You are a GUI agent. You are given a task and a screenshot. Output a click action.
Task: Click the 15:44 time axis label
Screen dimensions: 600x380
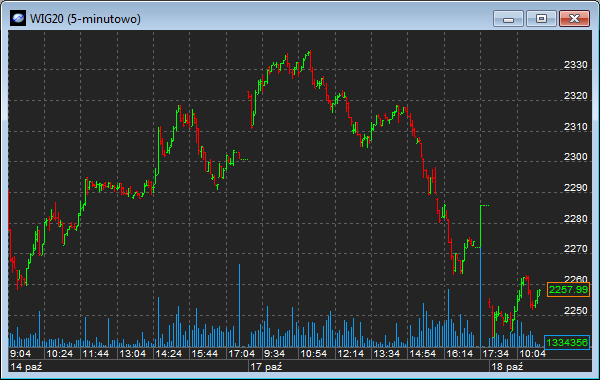click(x=205, y=354)
